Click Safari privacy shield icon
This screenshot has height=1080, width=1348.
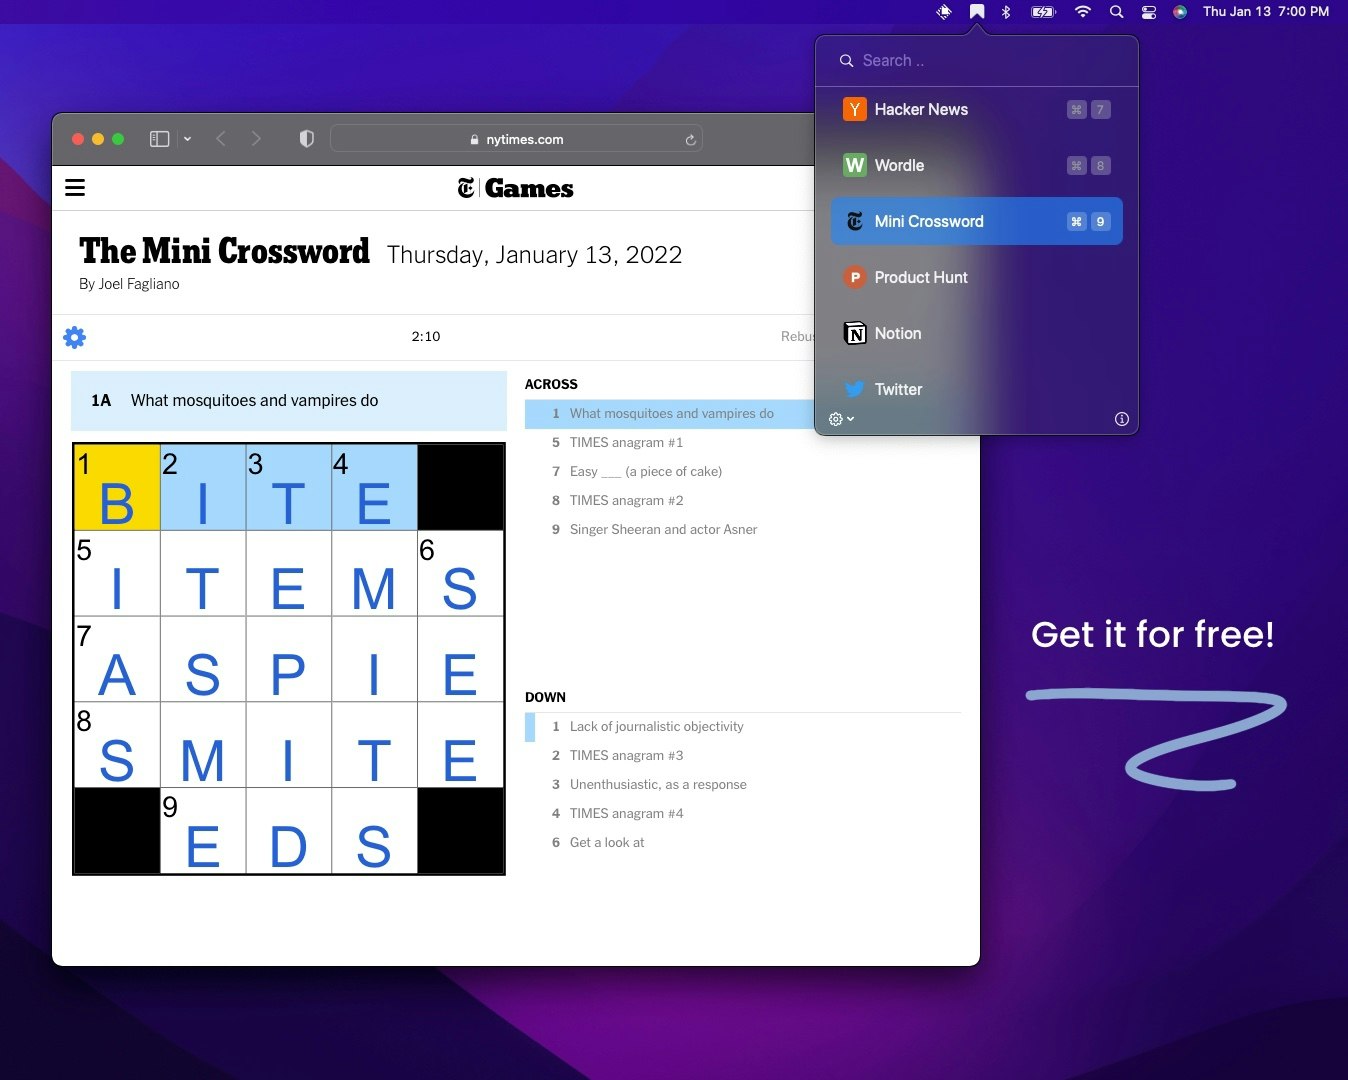(x=307, y=139)
